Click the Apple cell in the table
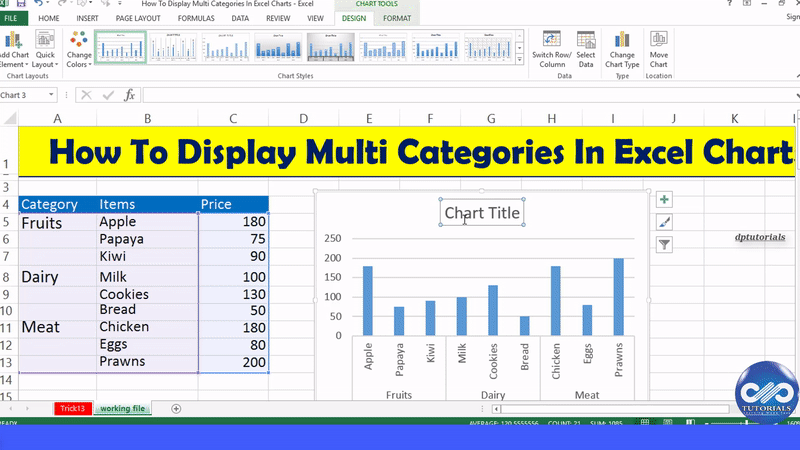 [147, 222]
